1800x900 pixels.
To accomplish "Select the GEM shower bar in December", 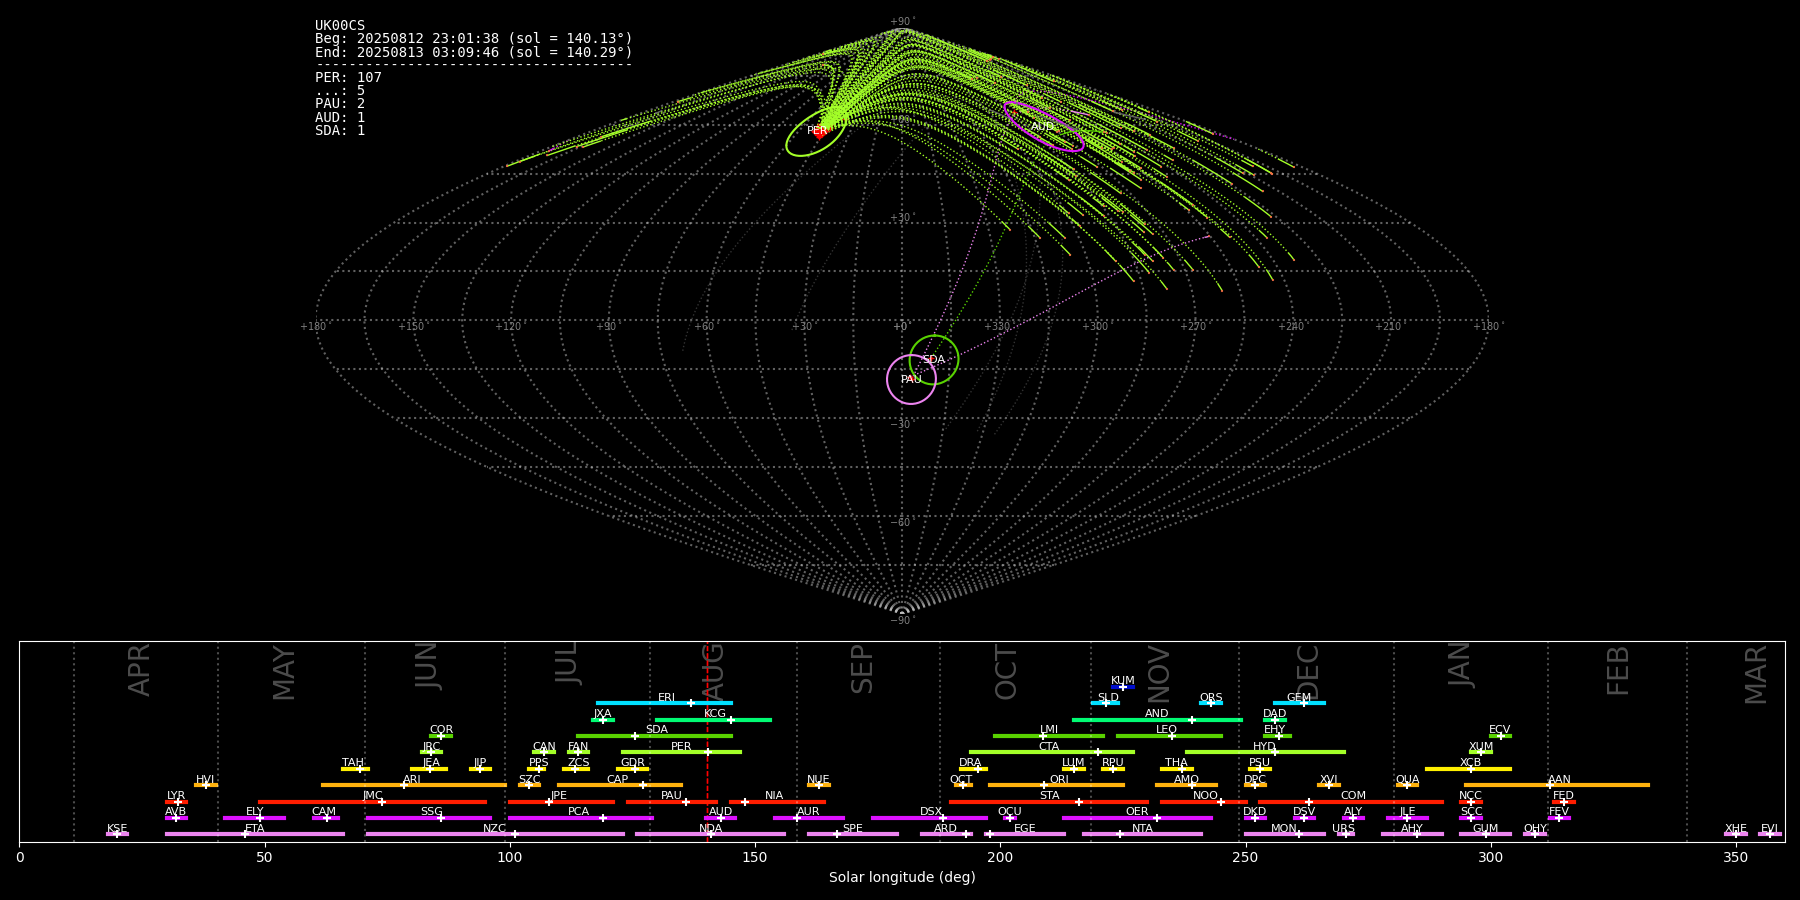I will [x=1299, y=703].
